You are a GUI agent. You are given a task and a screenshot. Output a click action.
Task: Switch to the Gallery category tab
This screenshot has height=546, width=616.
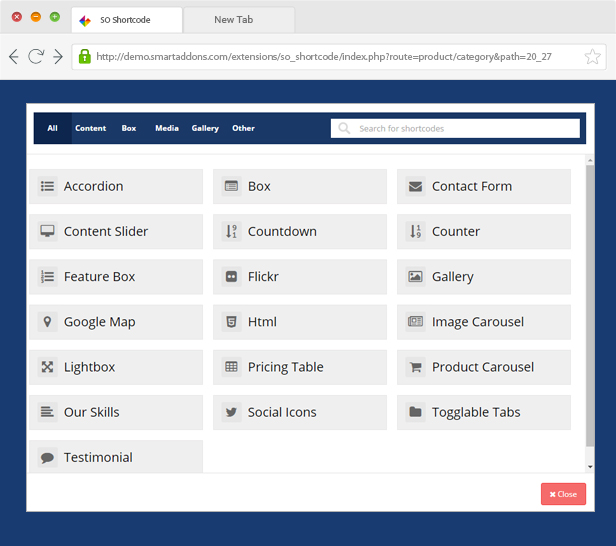(x=205, y=128)
